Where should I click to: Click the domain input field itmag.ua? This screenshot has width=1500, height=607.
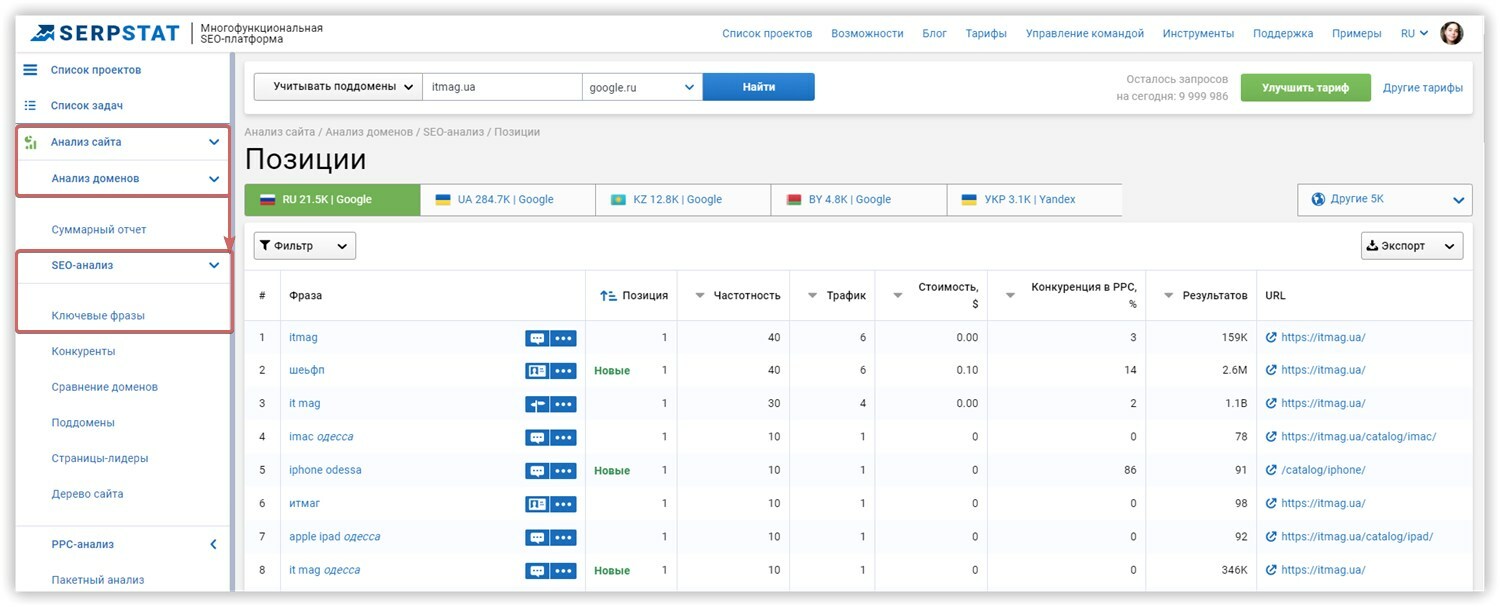(502, 87)
